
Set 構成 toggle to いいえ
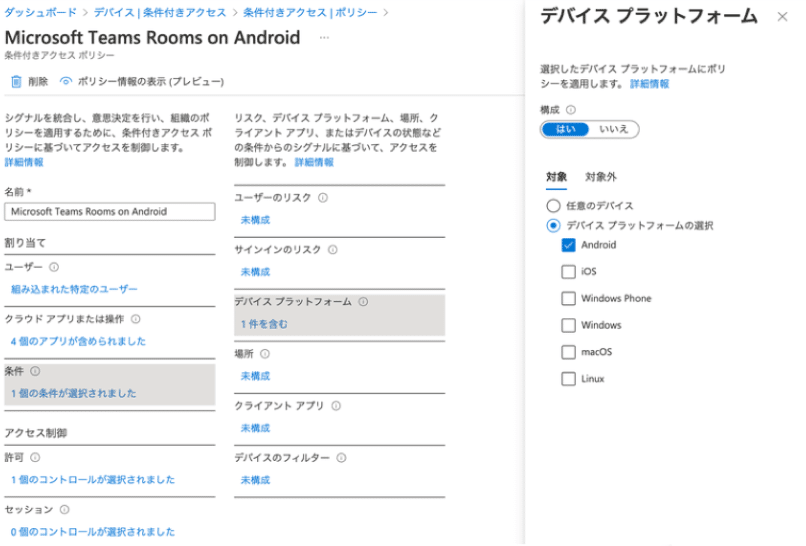point(613,129)
